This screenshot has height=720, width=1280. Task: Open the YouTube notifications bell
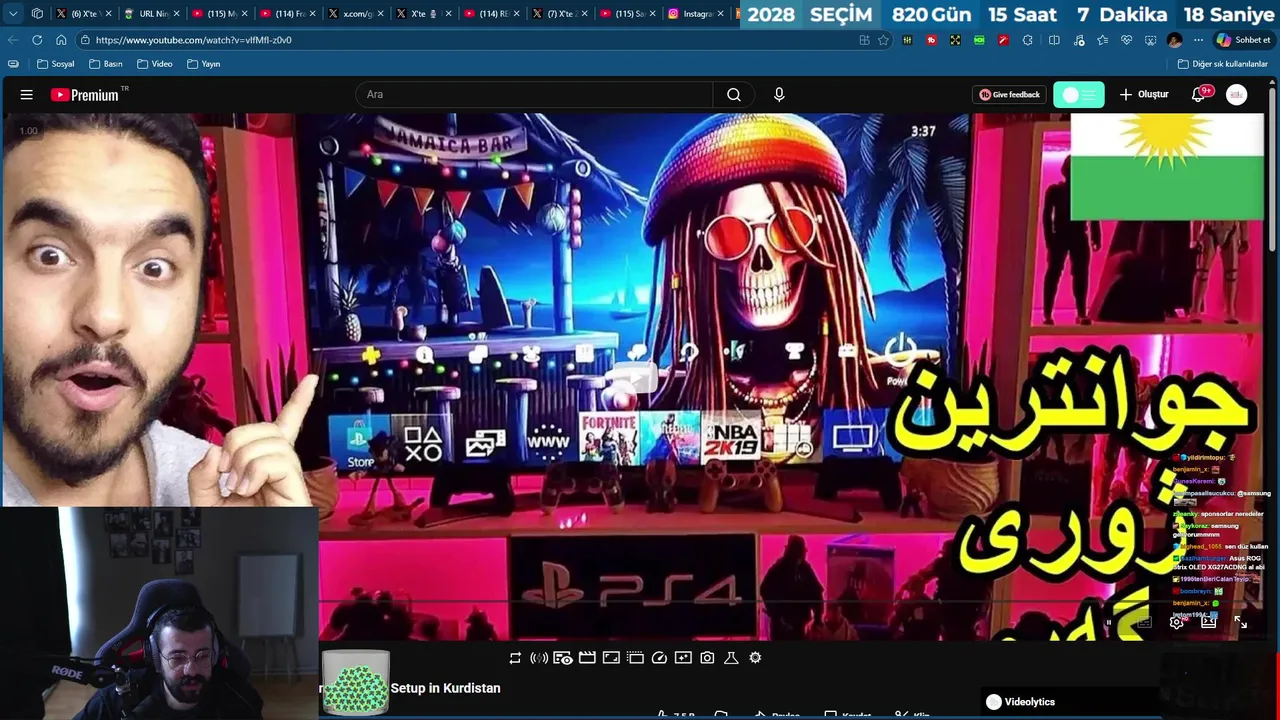1198,94
